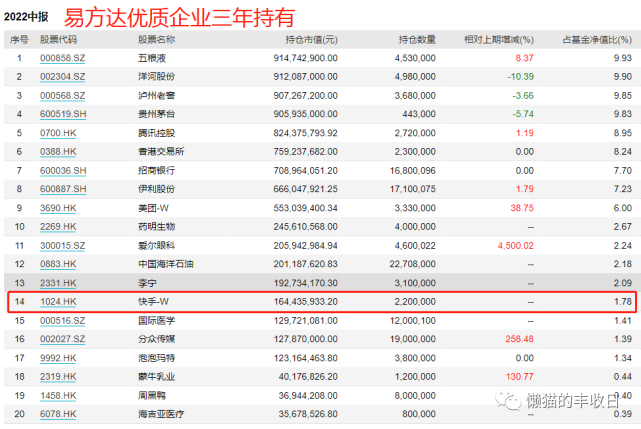Image resolution: width=641 pixels, height=429 pixels.
Task: Click the 持仓数量 column header
Action: click(417, 40)
